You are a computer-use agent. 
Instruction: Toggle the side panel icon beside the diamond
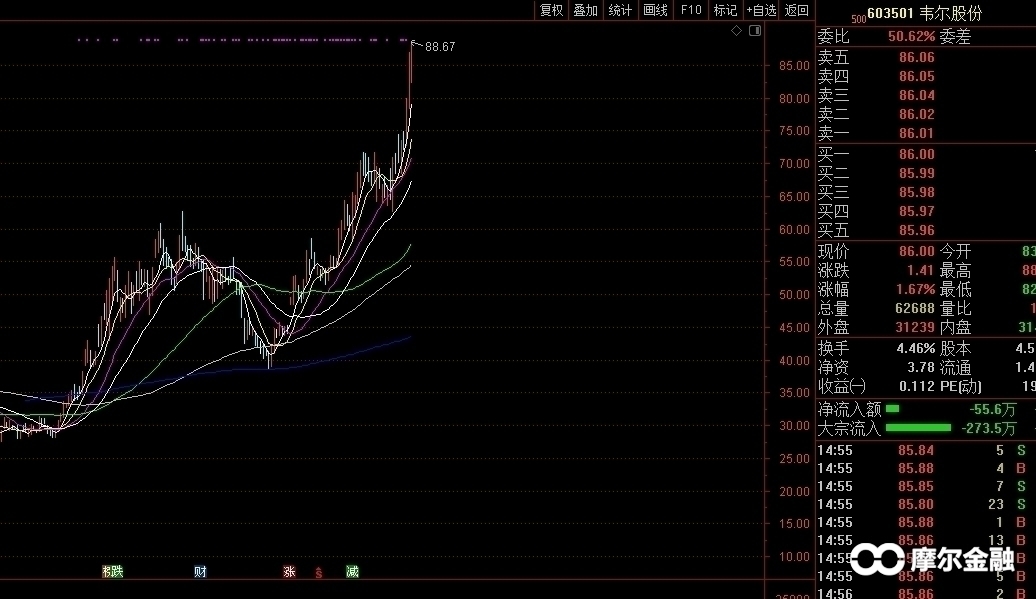[755, 31]
